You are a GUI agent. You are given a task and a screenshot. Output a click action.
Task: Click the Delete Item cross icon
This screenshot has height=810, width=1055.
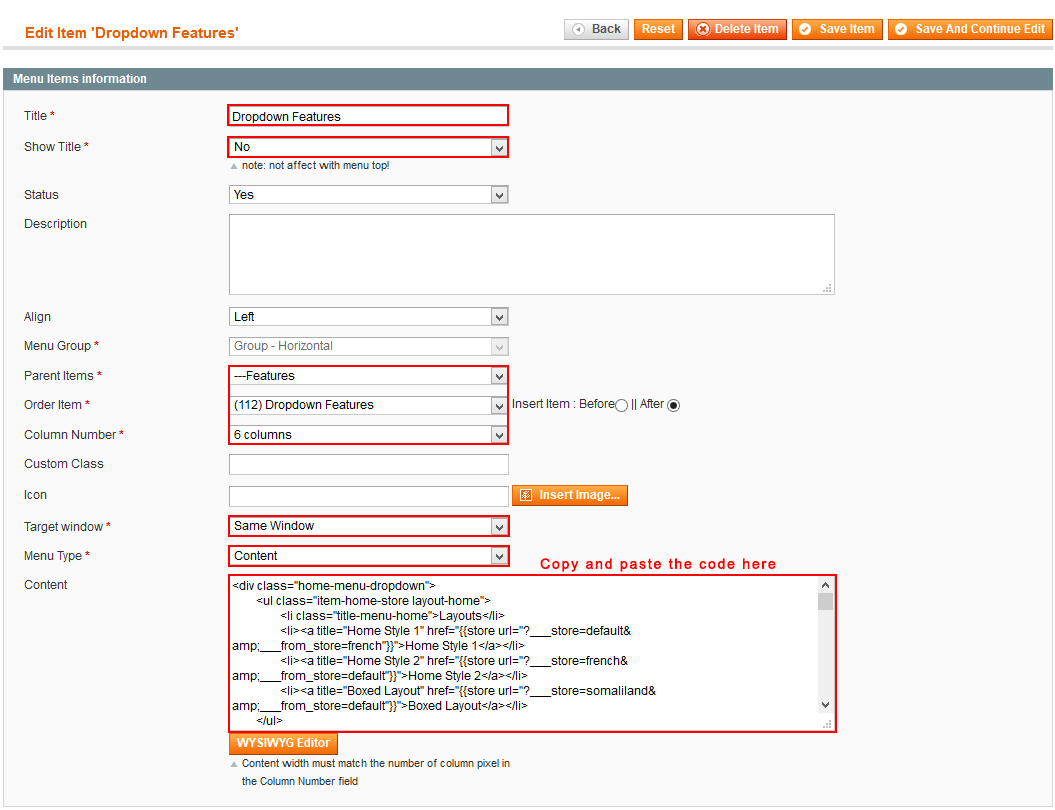(702, 29)
